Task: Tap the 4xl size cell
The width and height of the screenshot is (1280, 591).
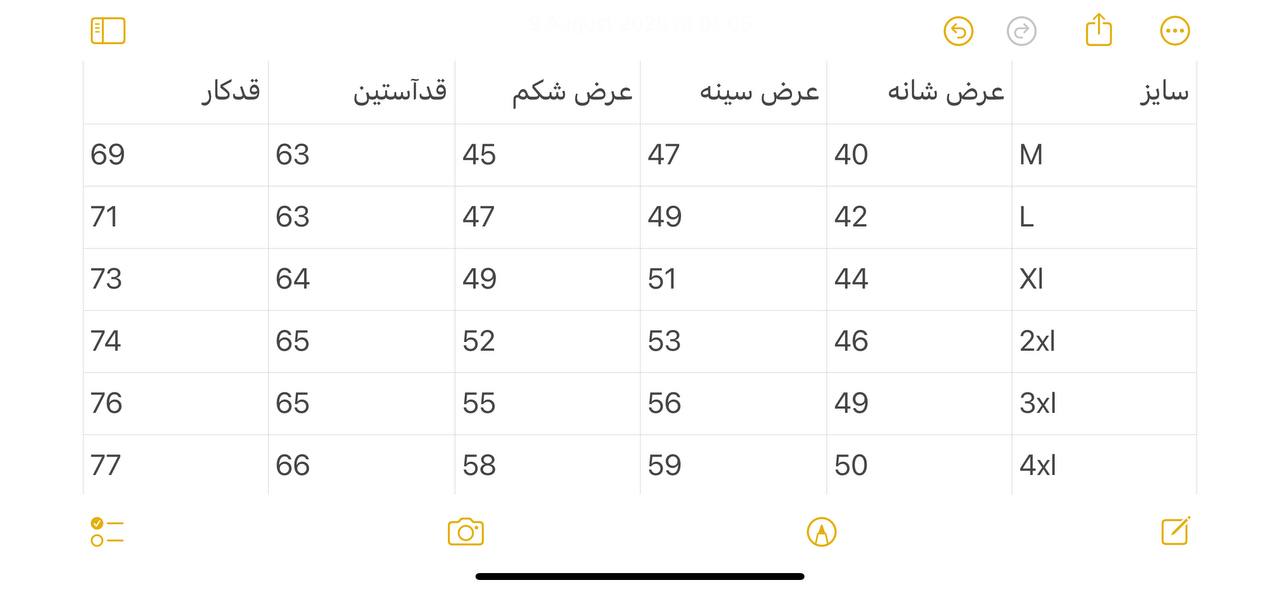Action: 1104,465
